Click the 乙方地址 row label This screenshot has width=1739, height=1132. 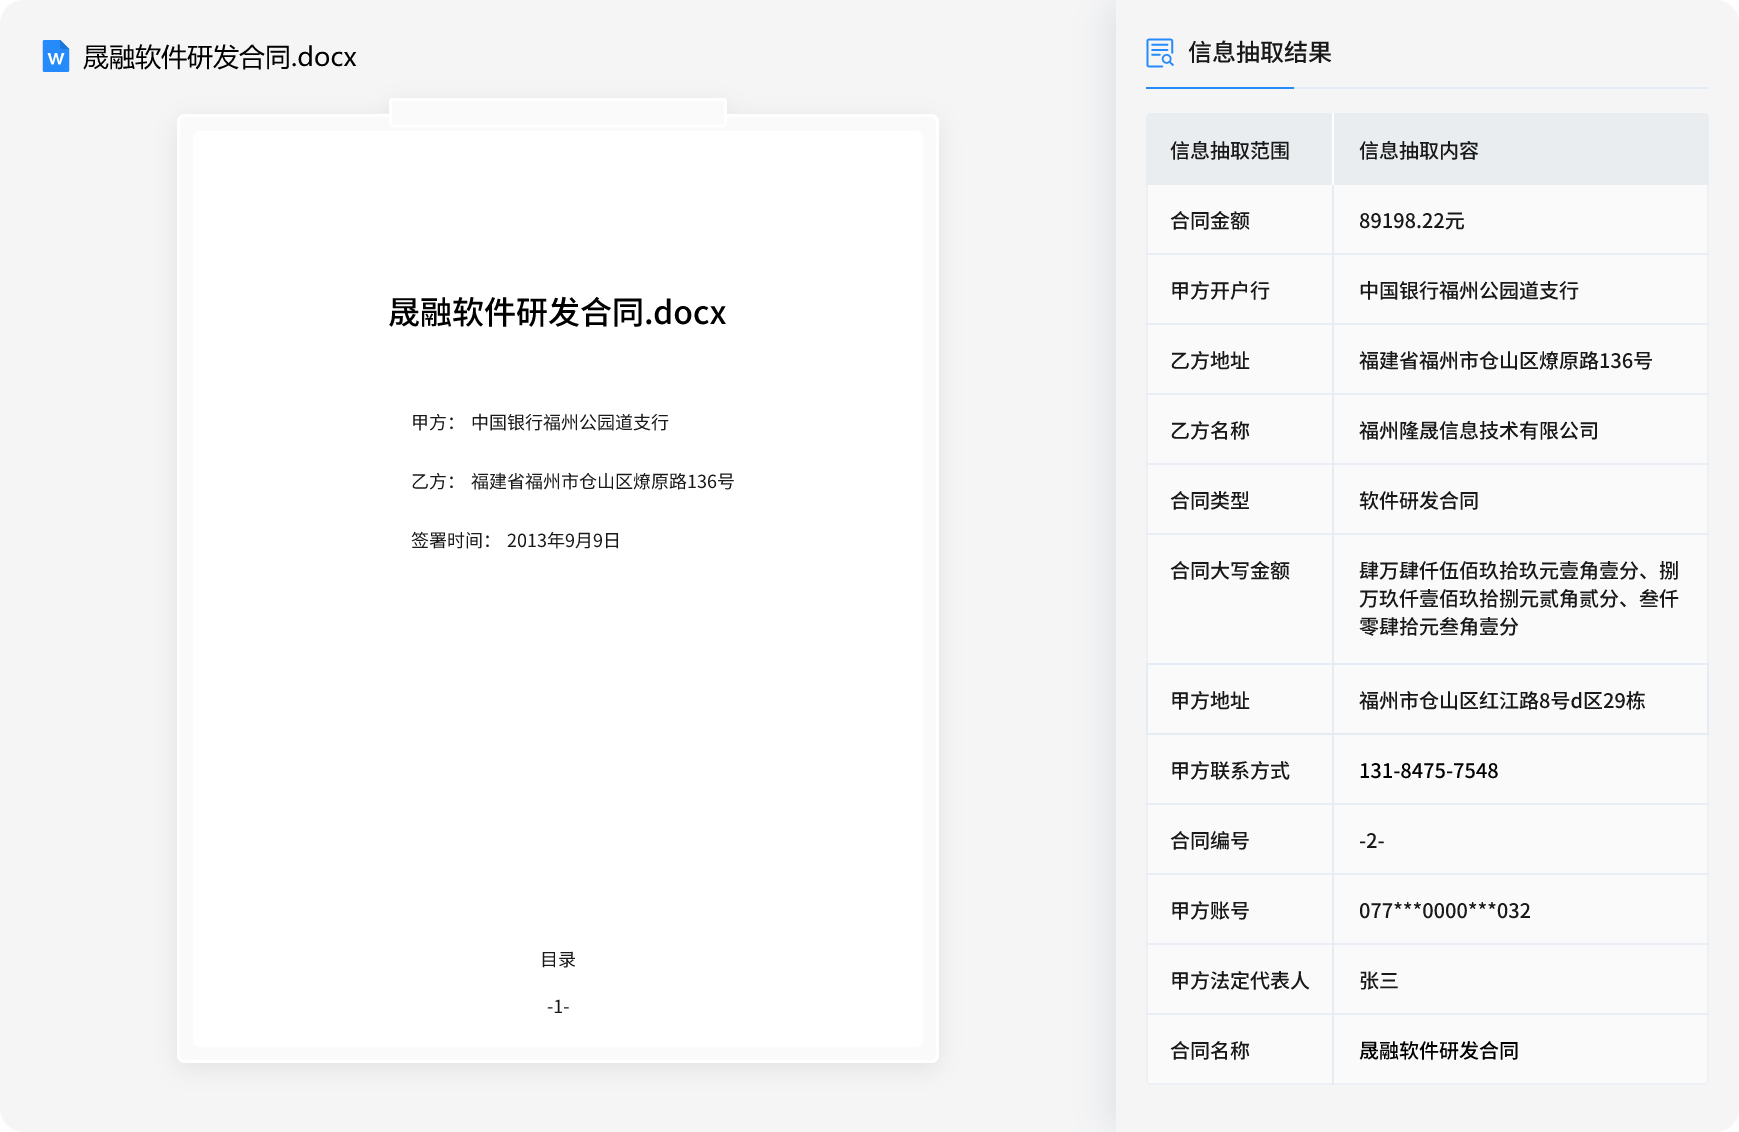tap(1210, 361)
